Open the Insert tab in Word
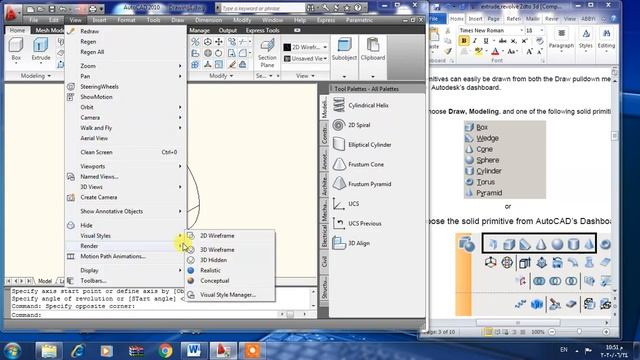This screenshot has height=360, width=640. (x=475, y=19)
